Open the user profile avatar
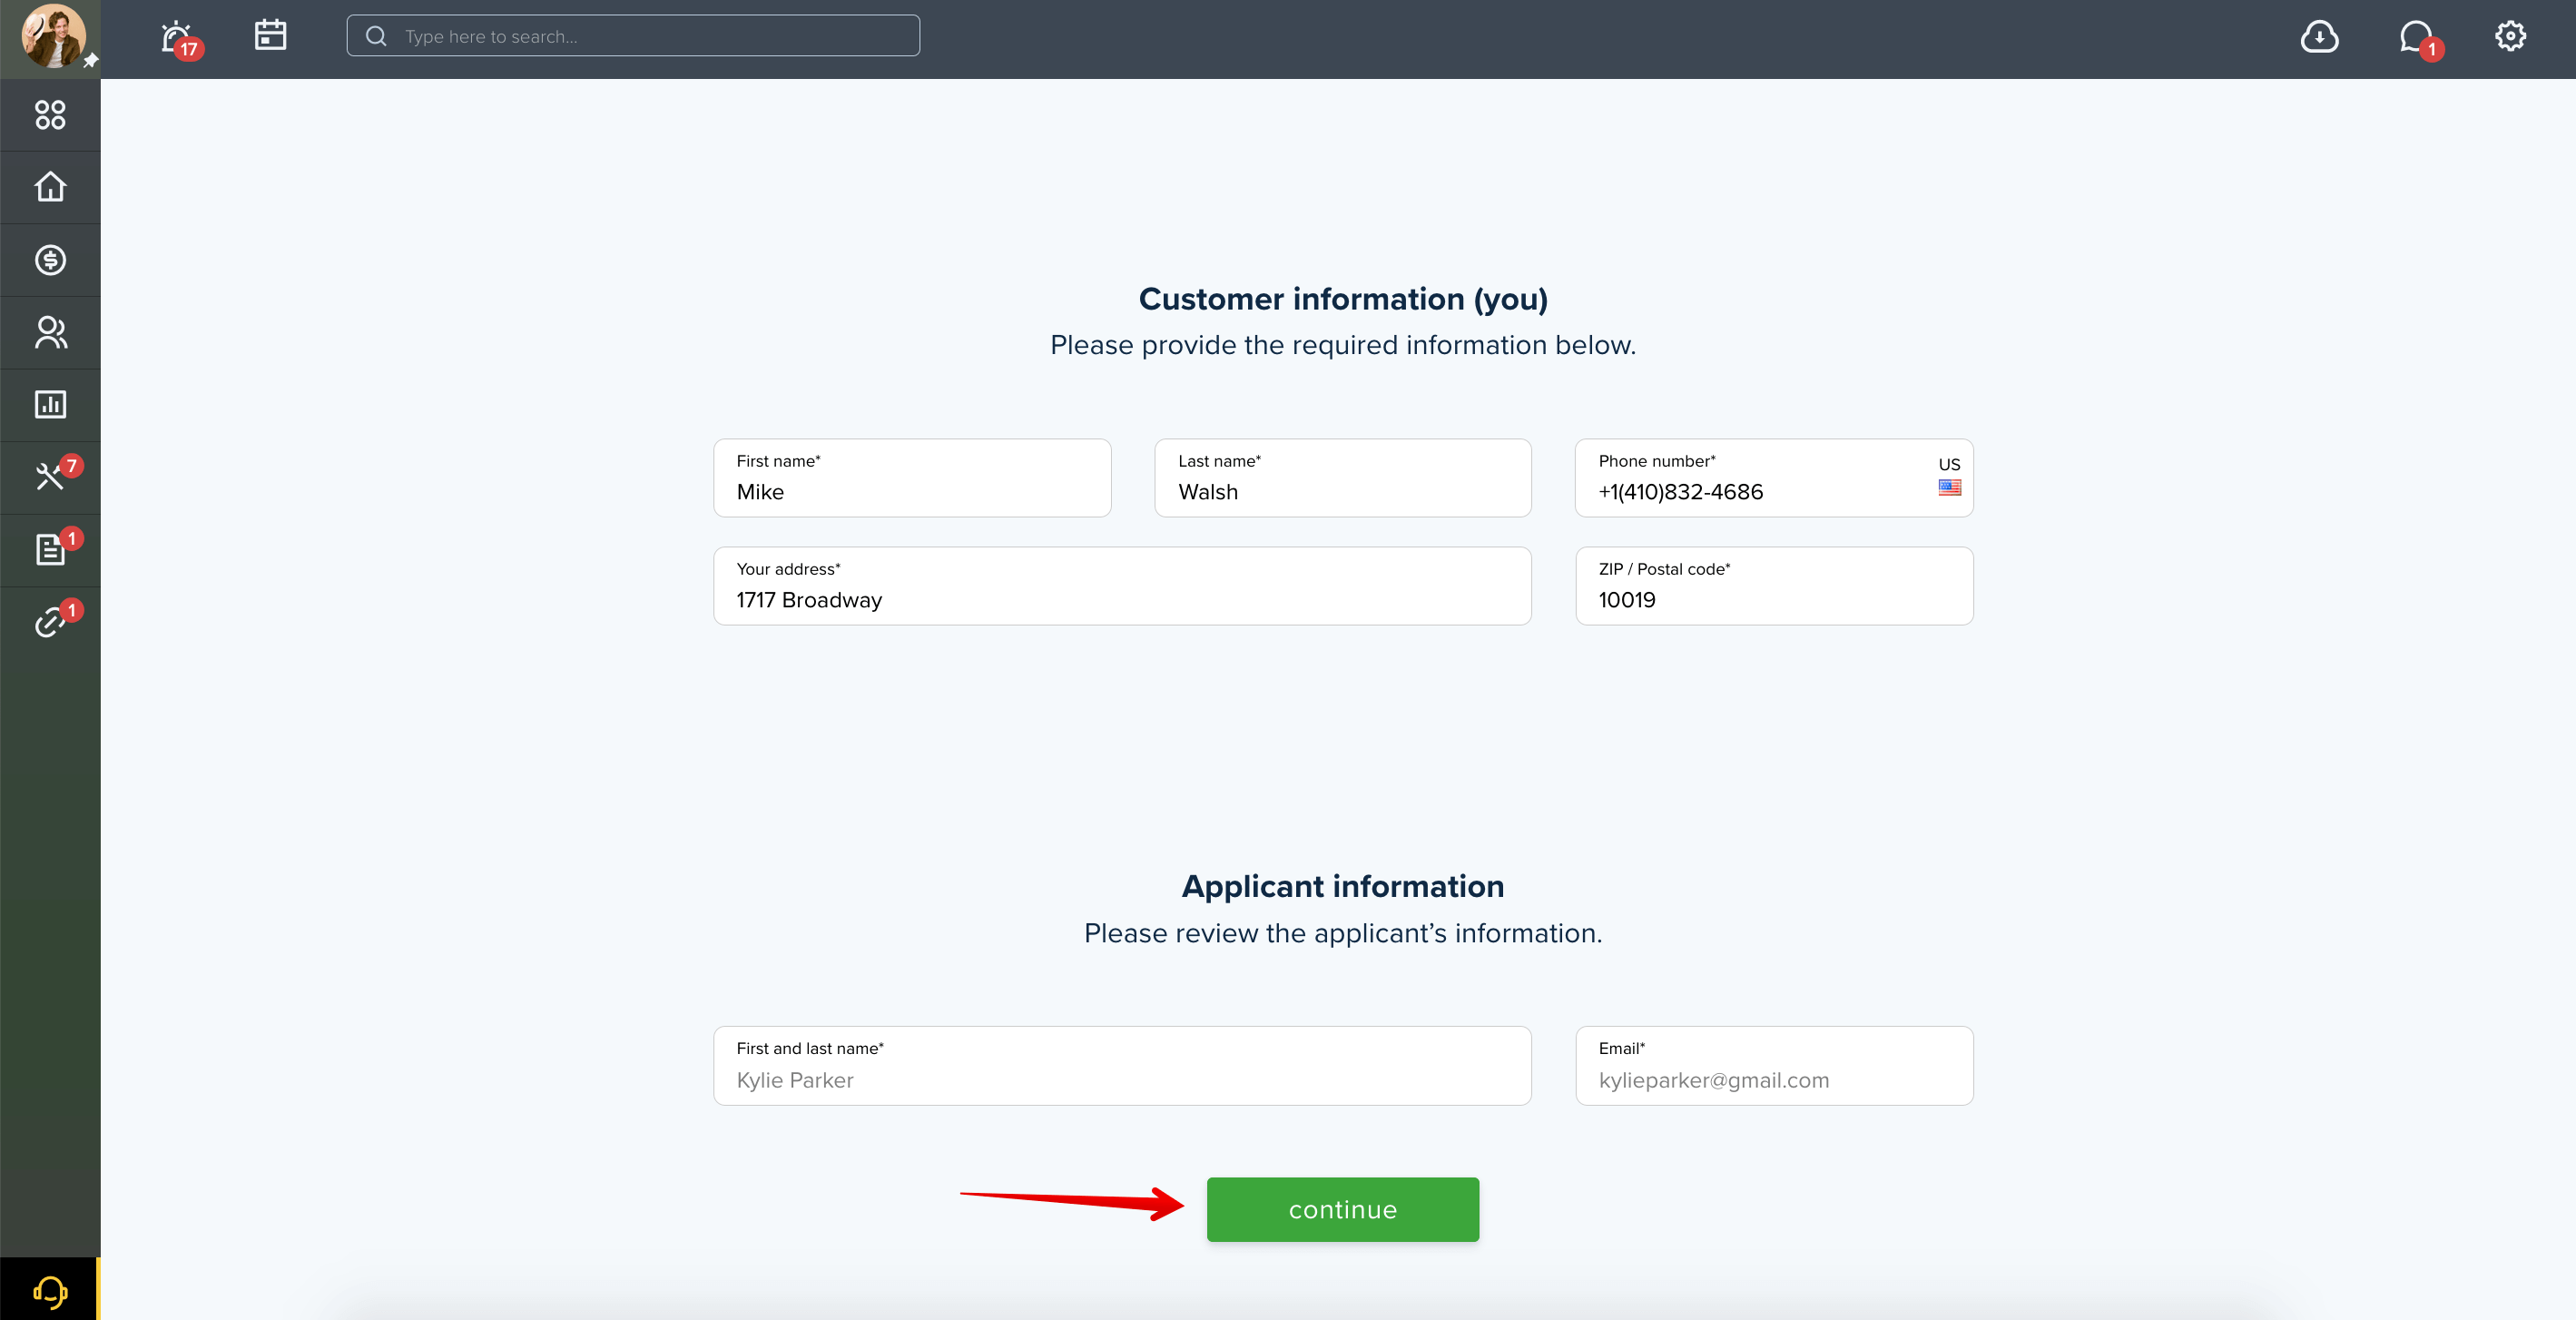This screenshot has height=1320, width=2576. pyautogui.click(x=53, y=37)
